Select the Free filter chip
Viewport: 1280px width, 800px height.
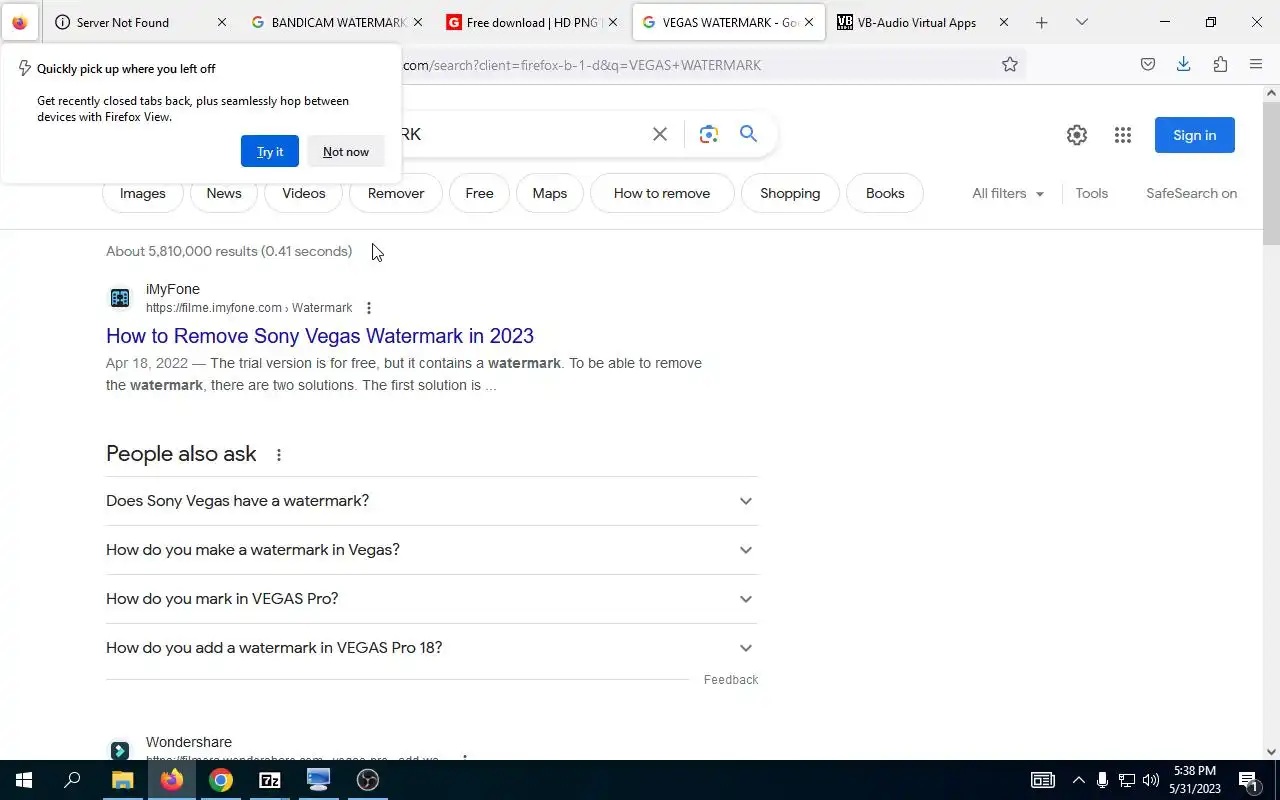coord(479,193)
